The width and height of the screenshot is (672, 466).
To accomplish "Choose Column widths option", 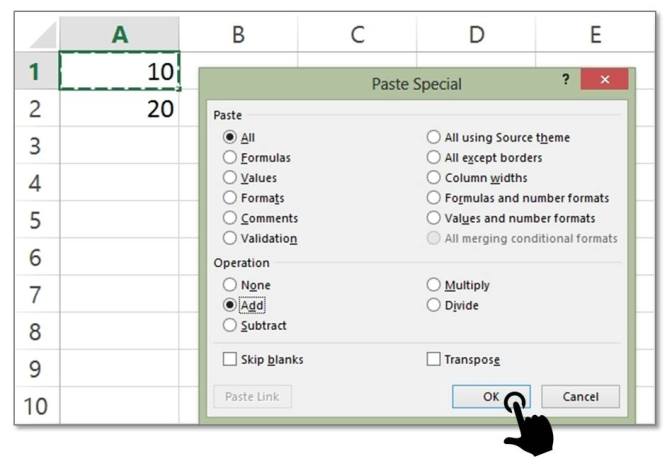I will click(x=477, y=177).
